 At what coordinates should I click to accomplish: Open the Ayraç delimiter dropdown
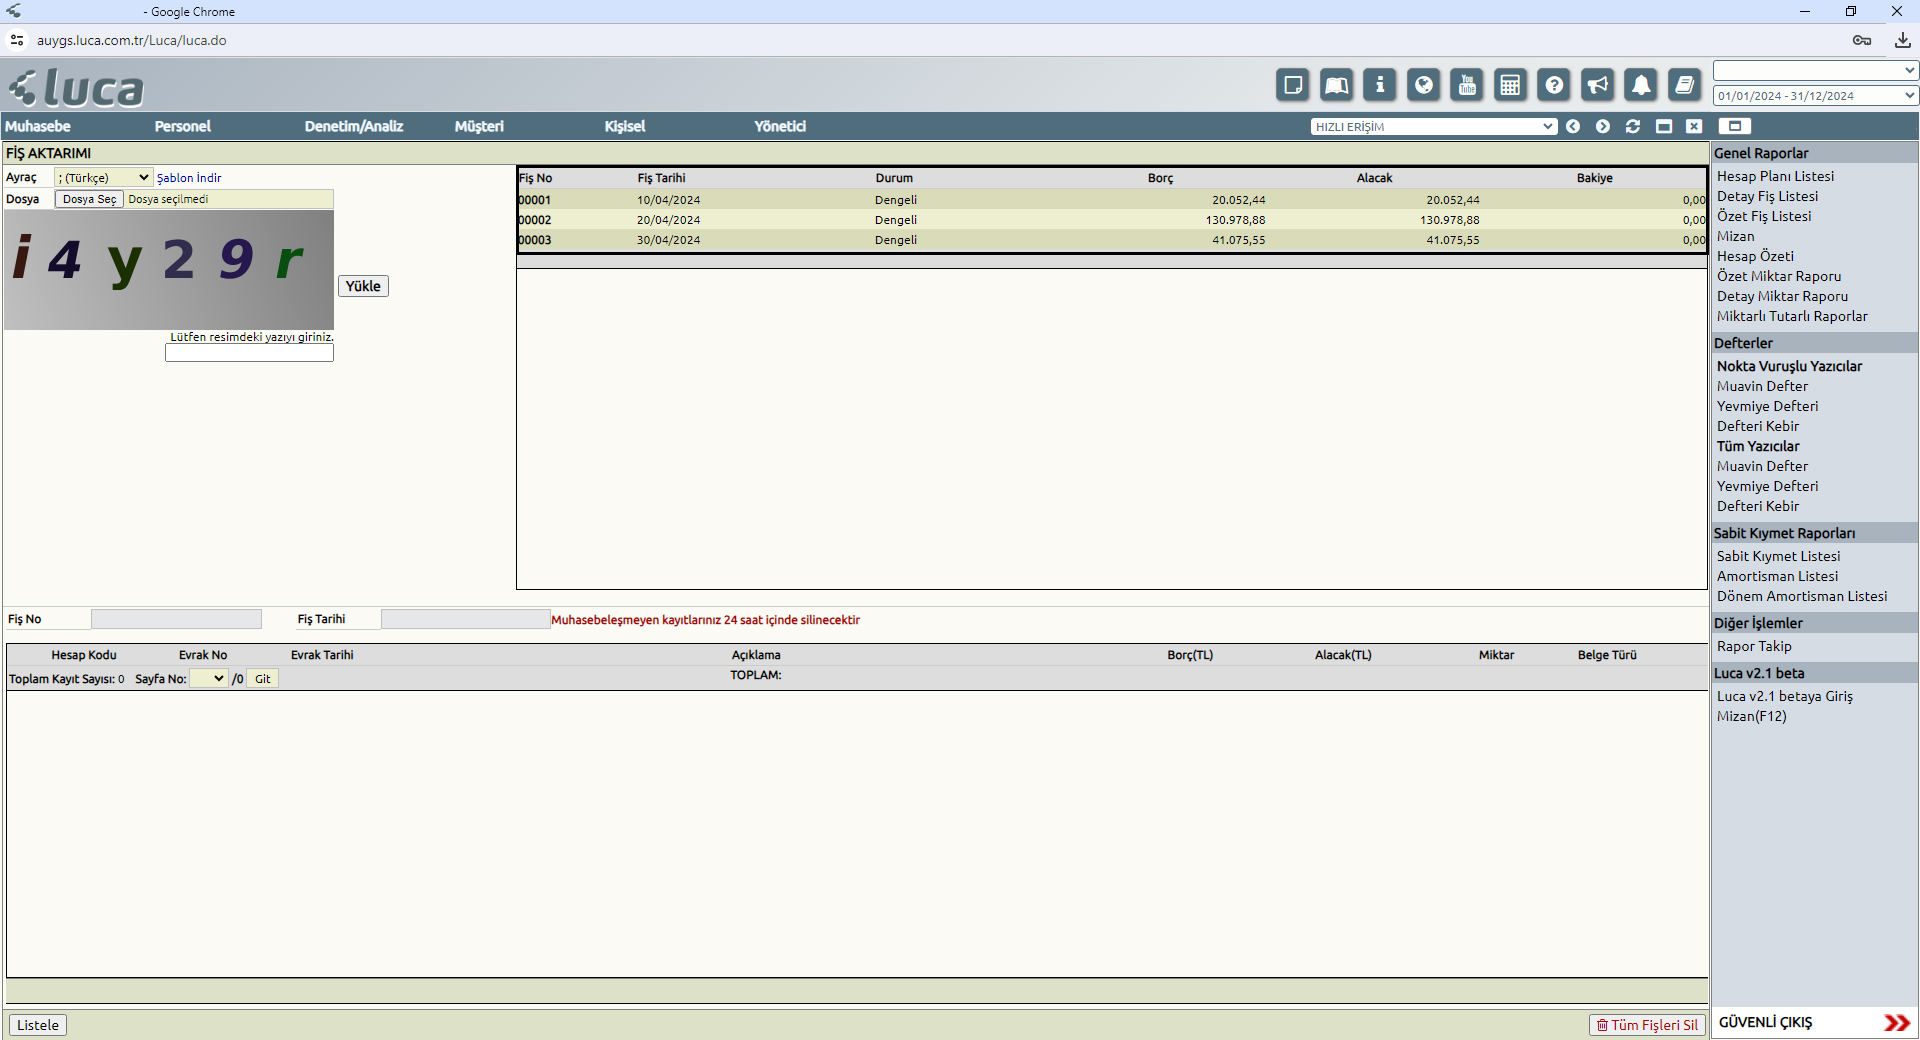(x=103, y=177)
